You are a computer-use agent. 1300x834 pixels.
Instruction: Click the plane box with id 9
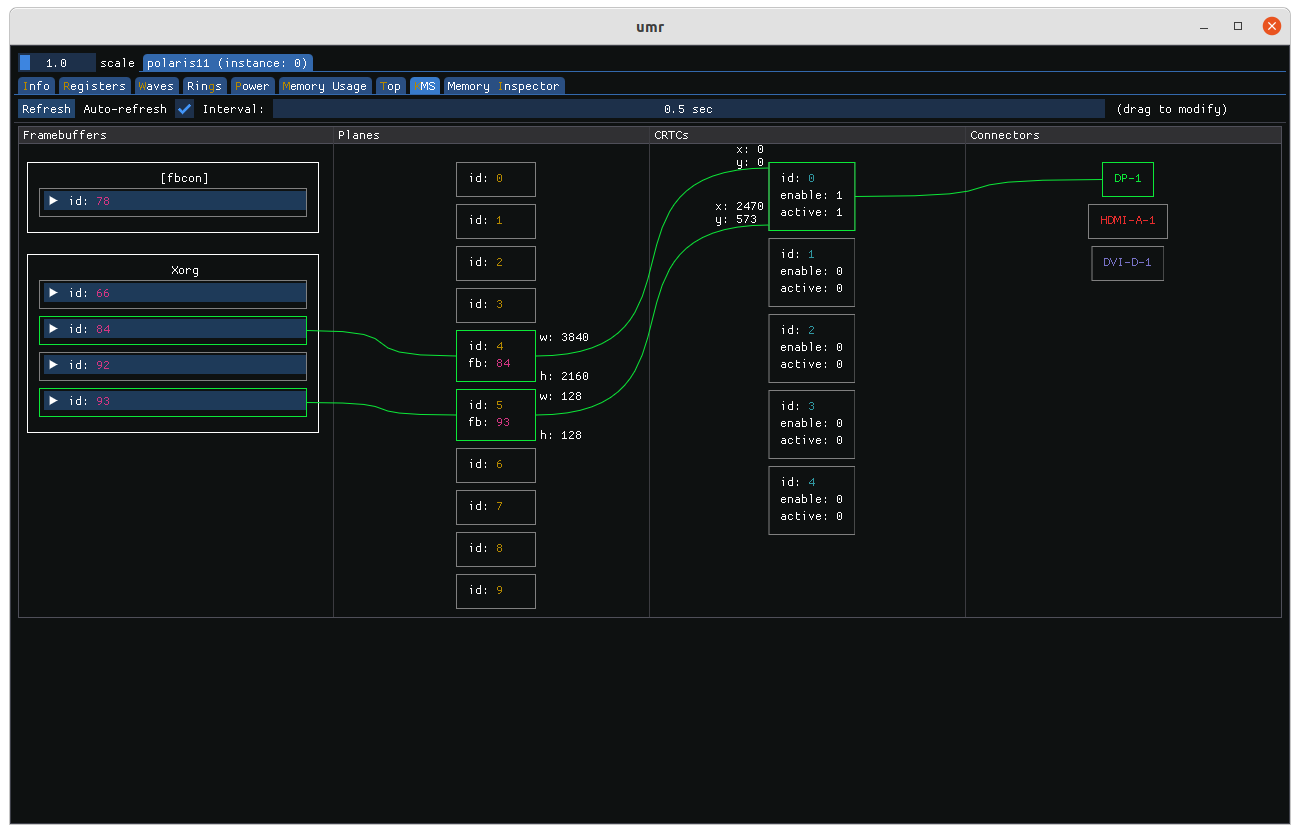pyautogui.click(x=496, y=591)
